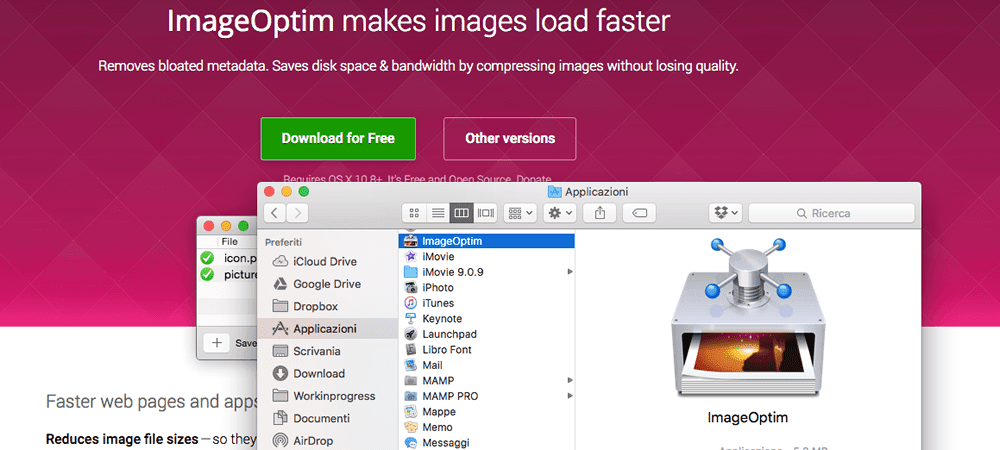Expand the iMovie 9.0.9 folder arrow

click(x=570, y=272)
